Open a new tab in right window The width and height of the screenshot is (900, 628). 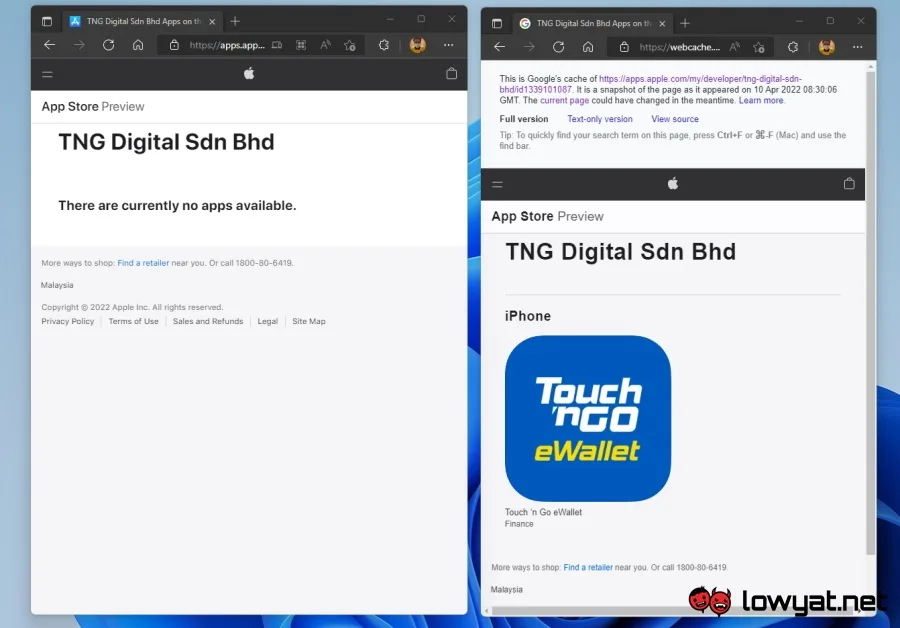pyautogui.click(x=685, y=24)
